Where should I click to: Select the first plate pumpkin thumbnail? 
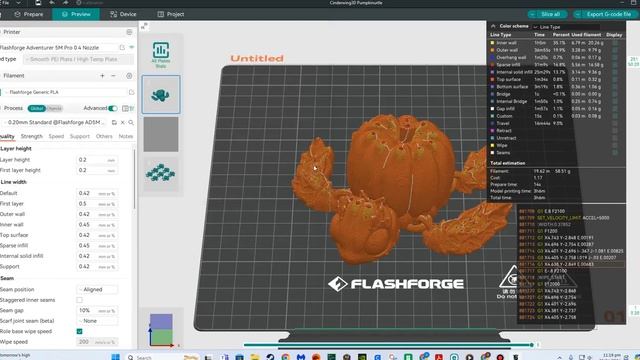[161, 94]
